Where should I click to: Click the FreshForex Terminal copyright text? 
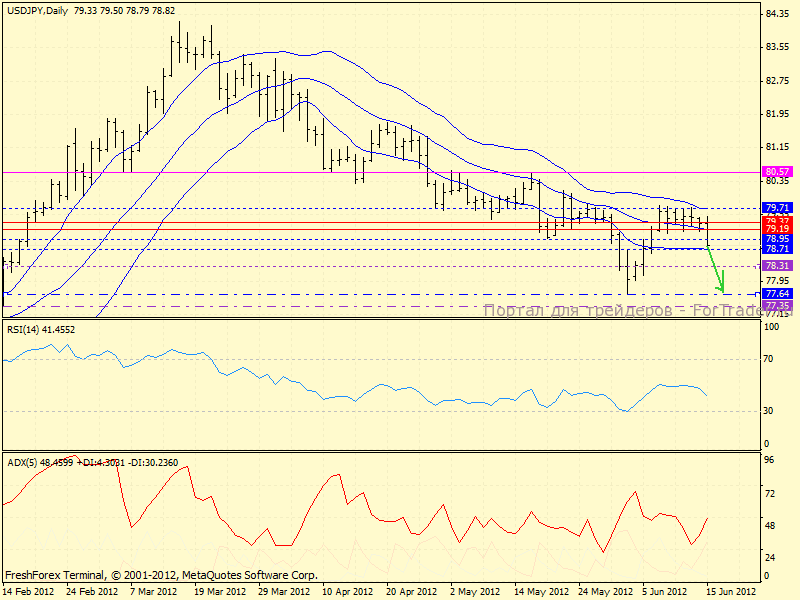click(161, 576)
